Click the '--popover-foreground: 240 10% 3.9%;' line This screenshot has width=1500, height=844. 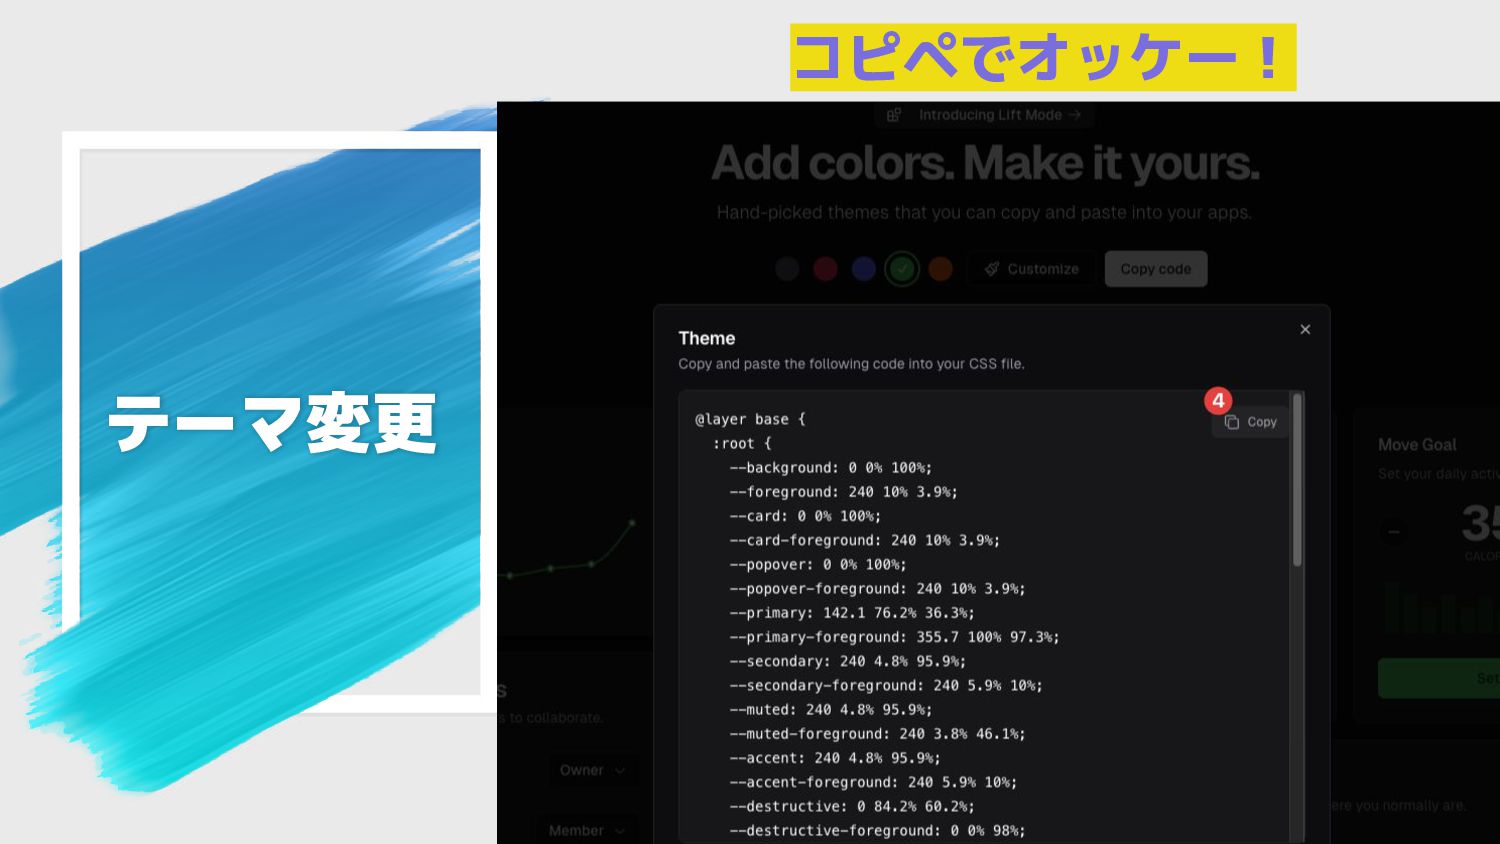coord(877,589)
